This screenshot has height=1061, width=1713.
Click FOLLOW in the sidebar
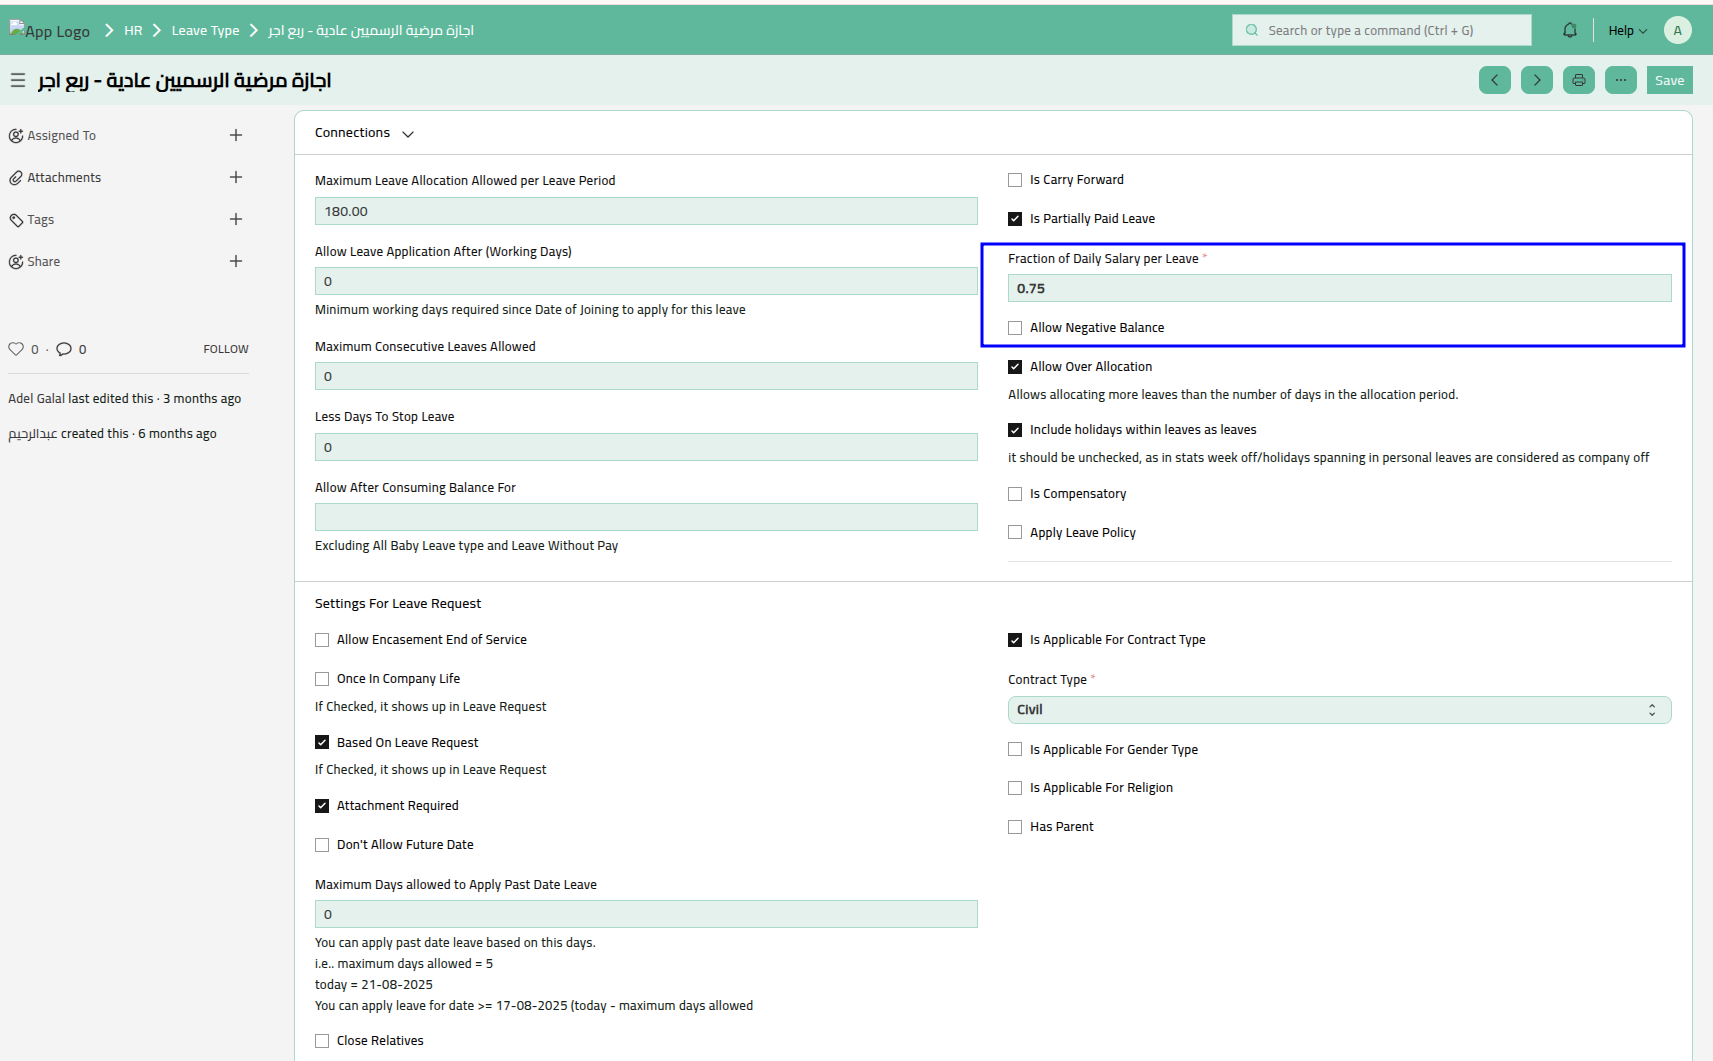point(226,349)
